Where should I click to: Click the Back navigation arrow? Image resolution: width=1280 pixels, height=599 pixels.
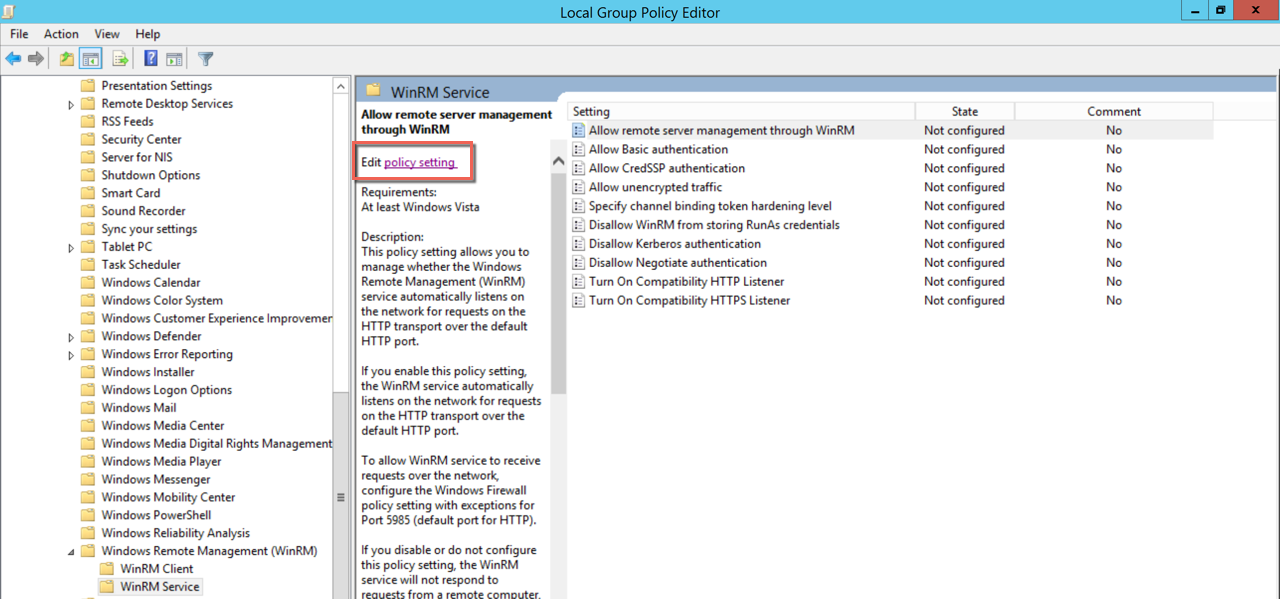point(13,58)
